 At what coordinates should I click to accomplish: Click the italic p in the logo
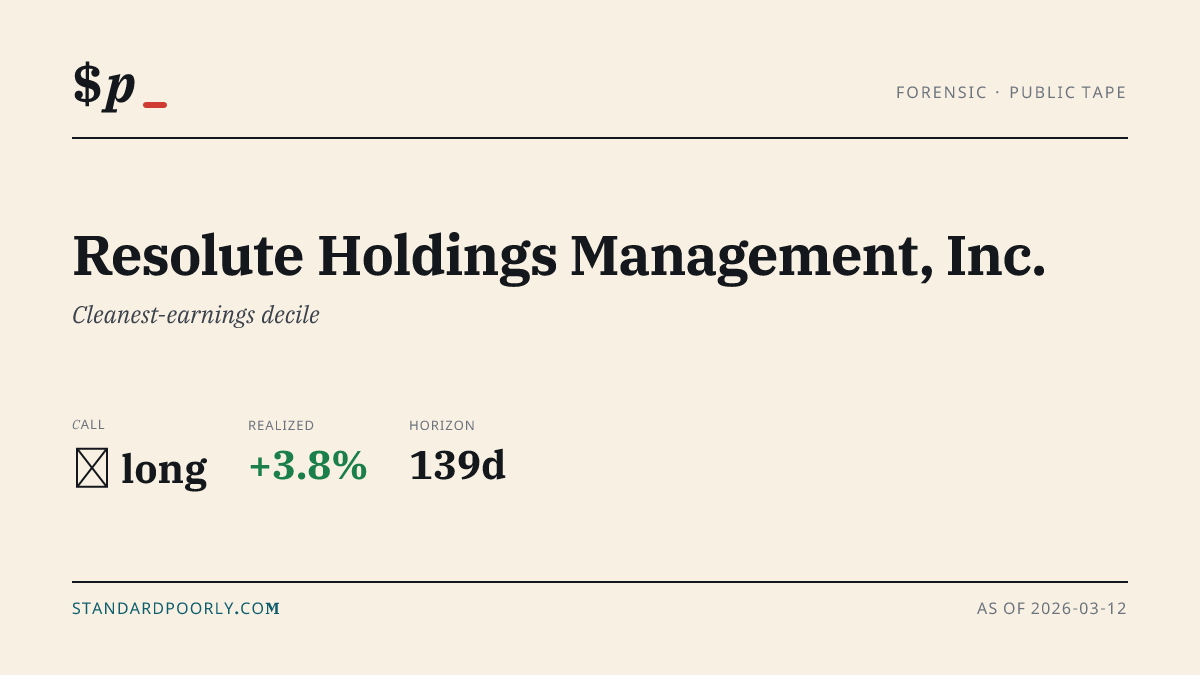point(120,89)
